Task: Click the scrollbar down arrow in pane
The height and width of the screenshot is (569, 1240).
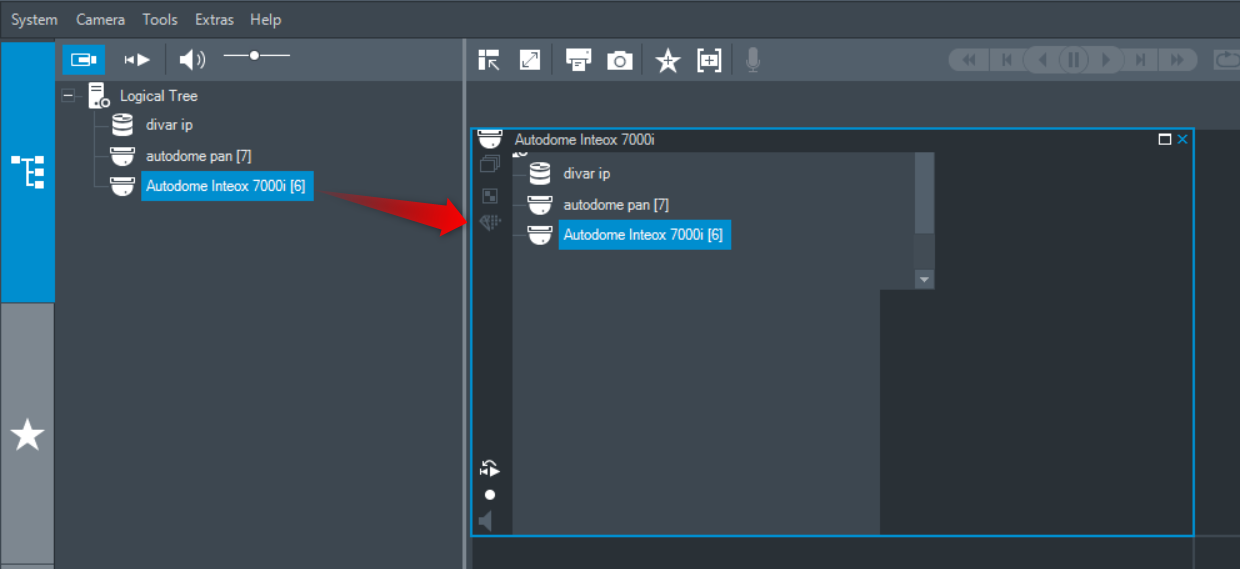Action: tap(924, 280)
